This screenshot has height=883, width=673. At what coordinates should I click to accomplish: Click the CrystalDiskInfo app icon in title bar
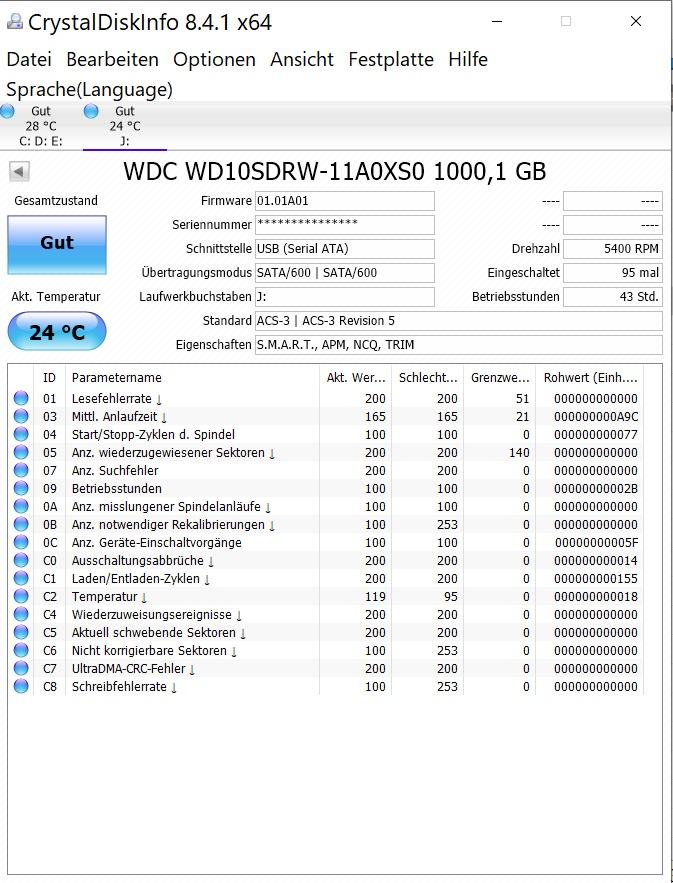[x=14, y=21]
